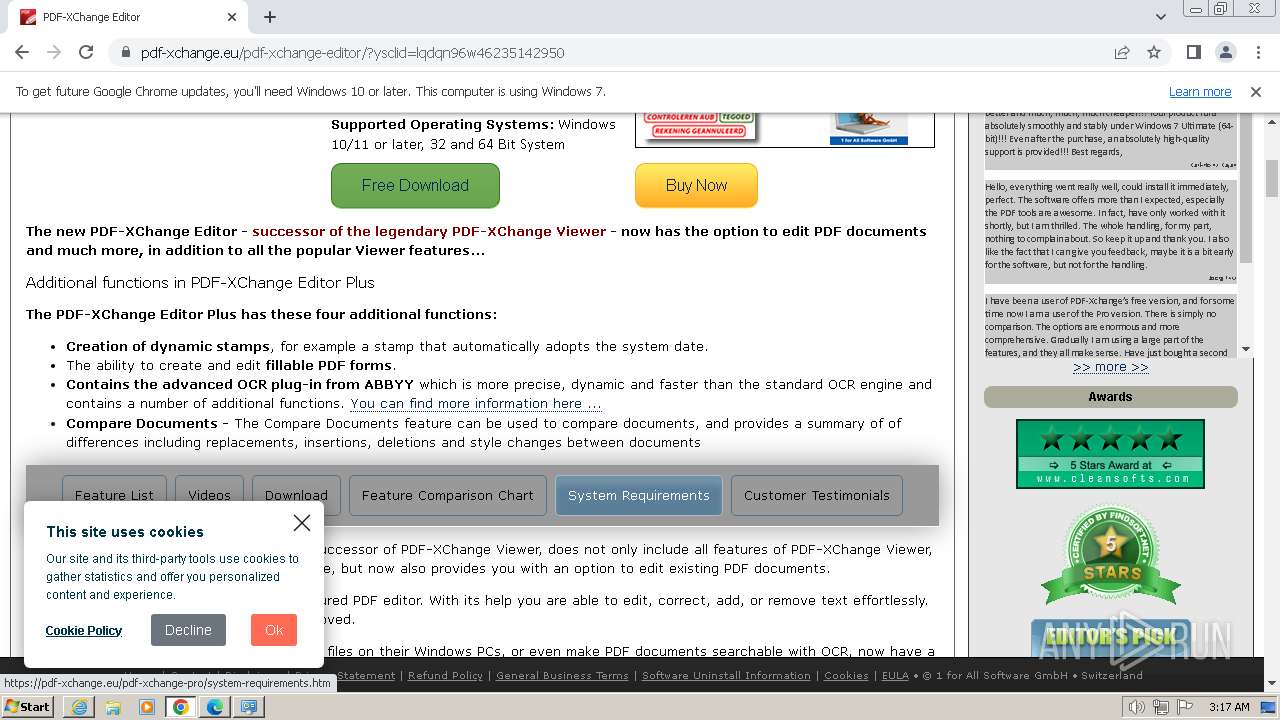Open Microsoft Edge from the taskbar
The width and height of the screenshot is (1280, 720).
click(x=215, y=706)
